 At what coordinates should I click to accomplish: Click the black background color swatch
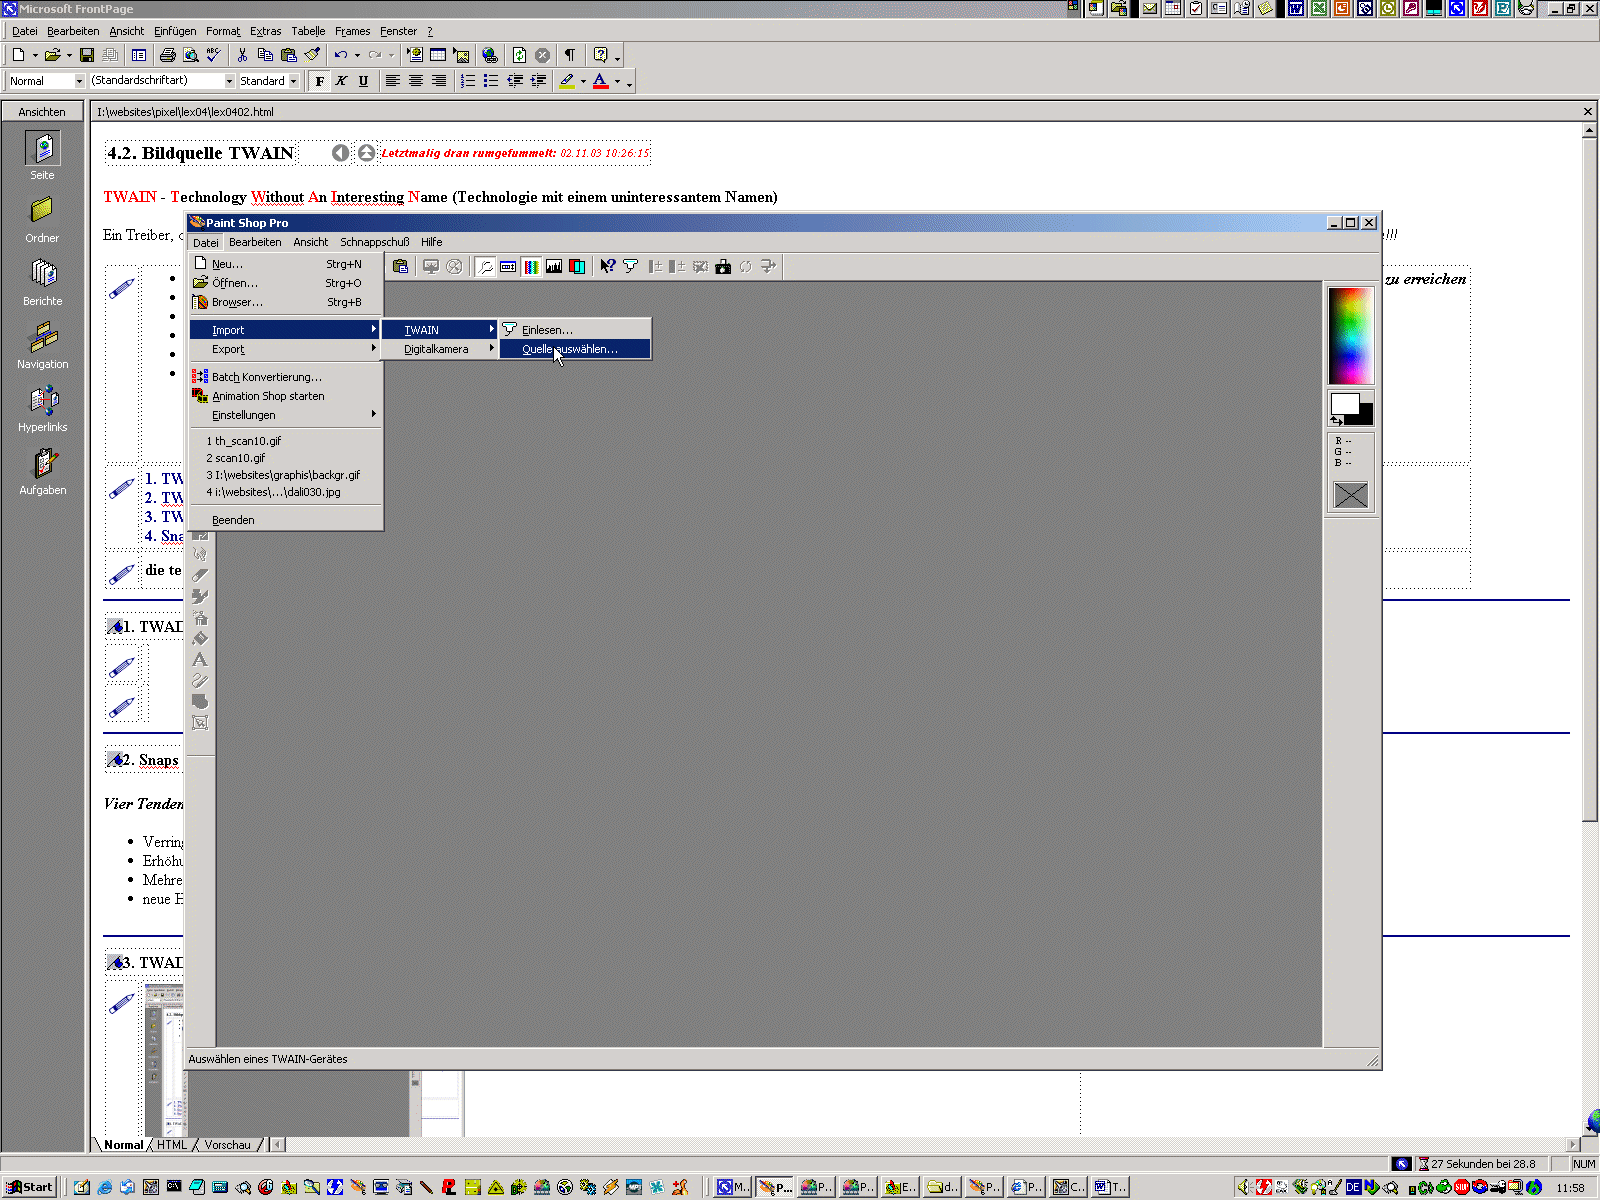1366,415
